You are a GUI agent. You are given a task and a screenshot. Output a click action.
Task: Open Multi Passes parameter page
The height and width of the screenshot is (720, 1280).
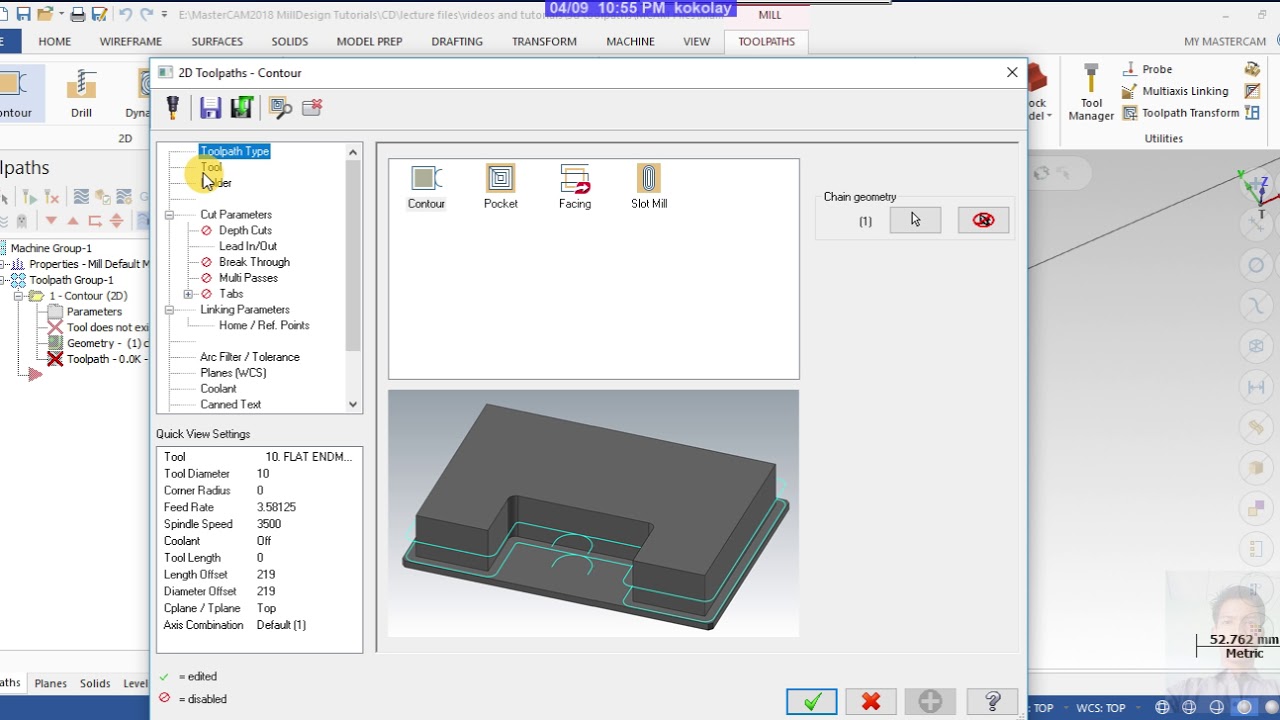pyautogui.click(x=248, y=278)
